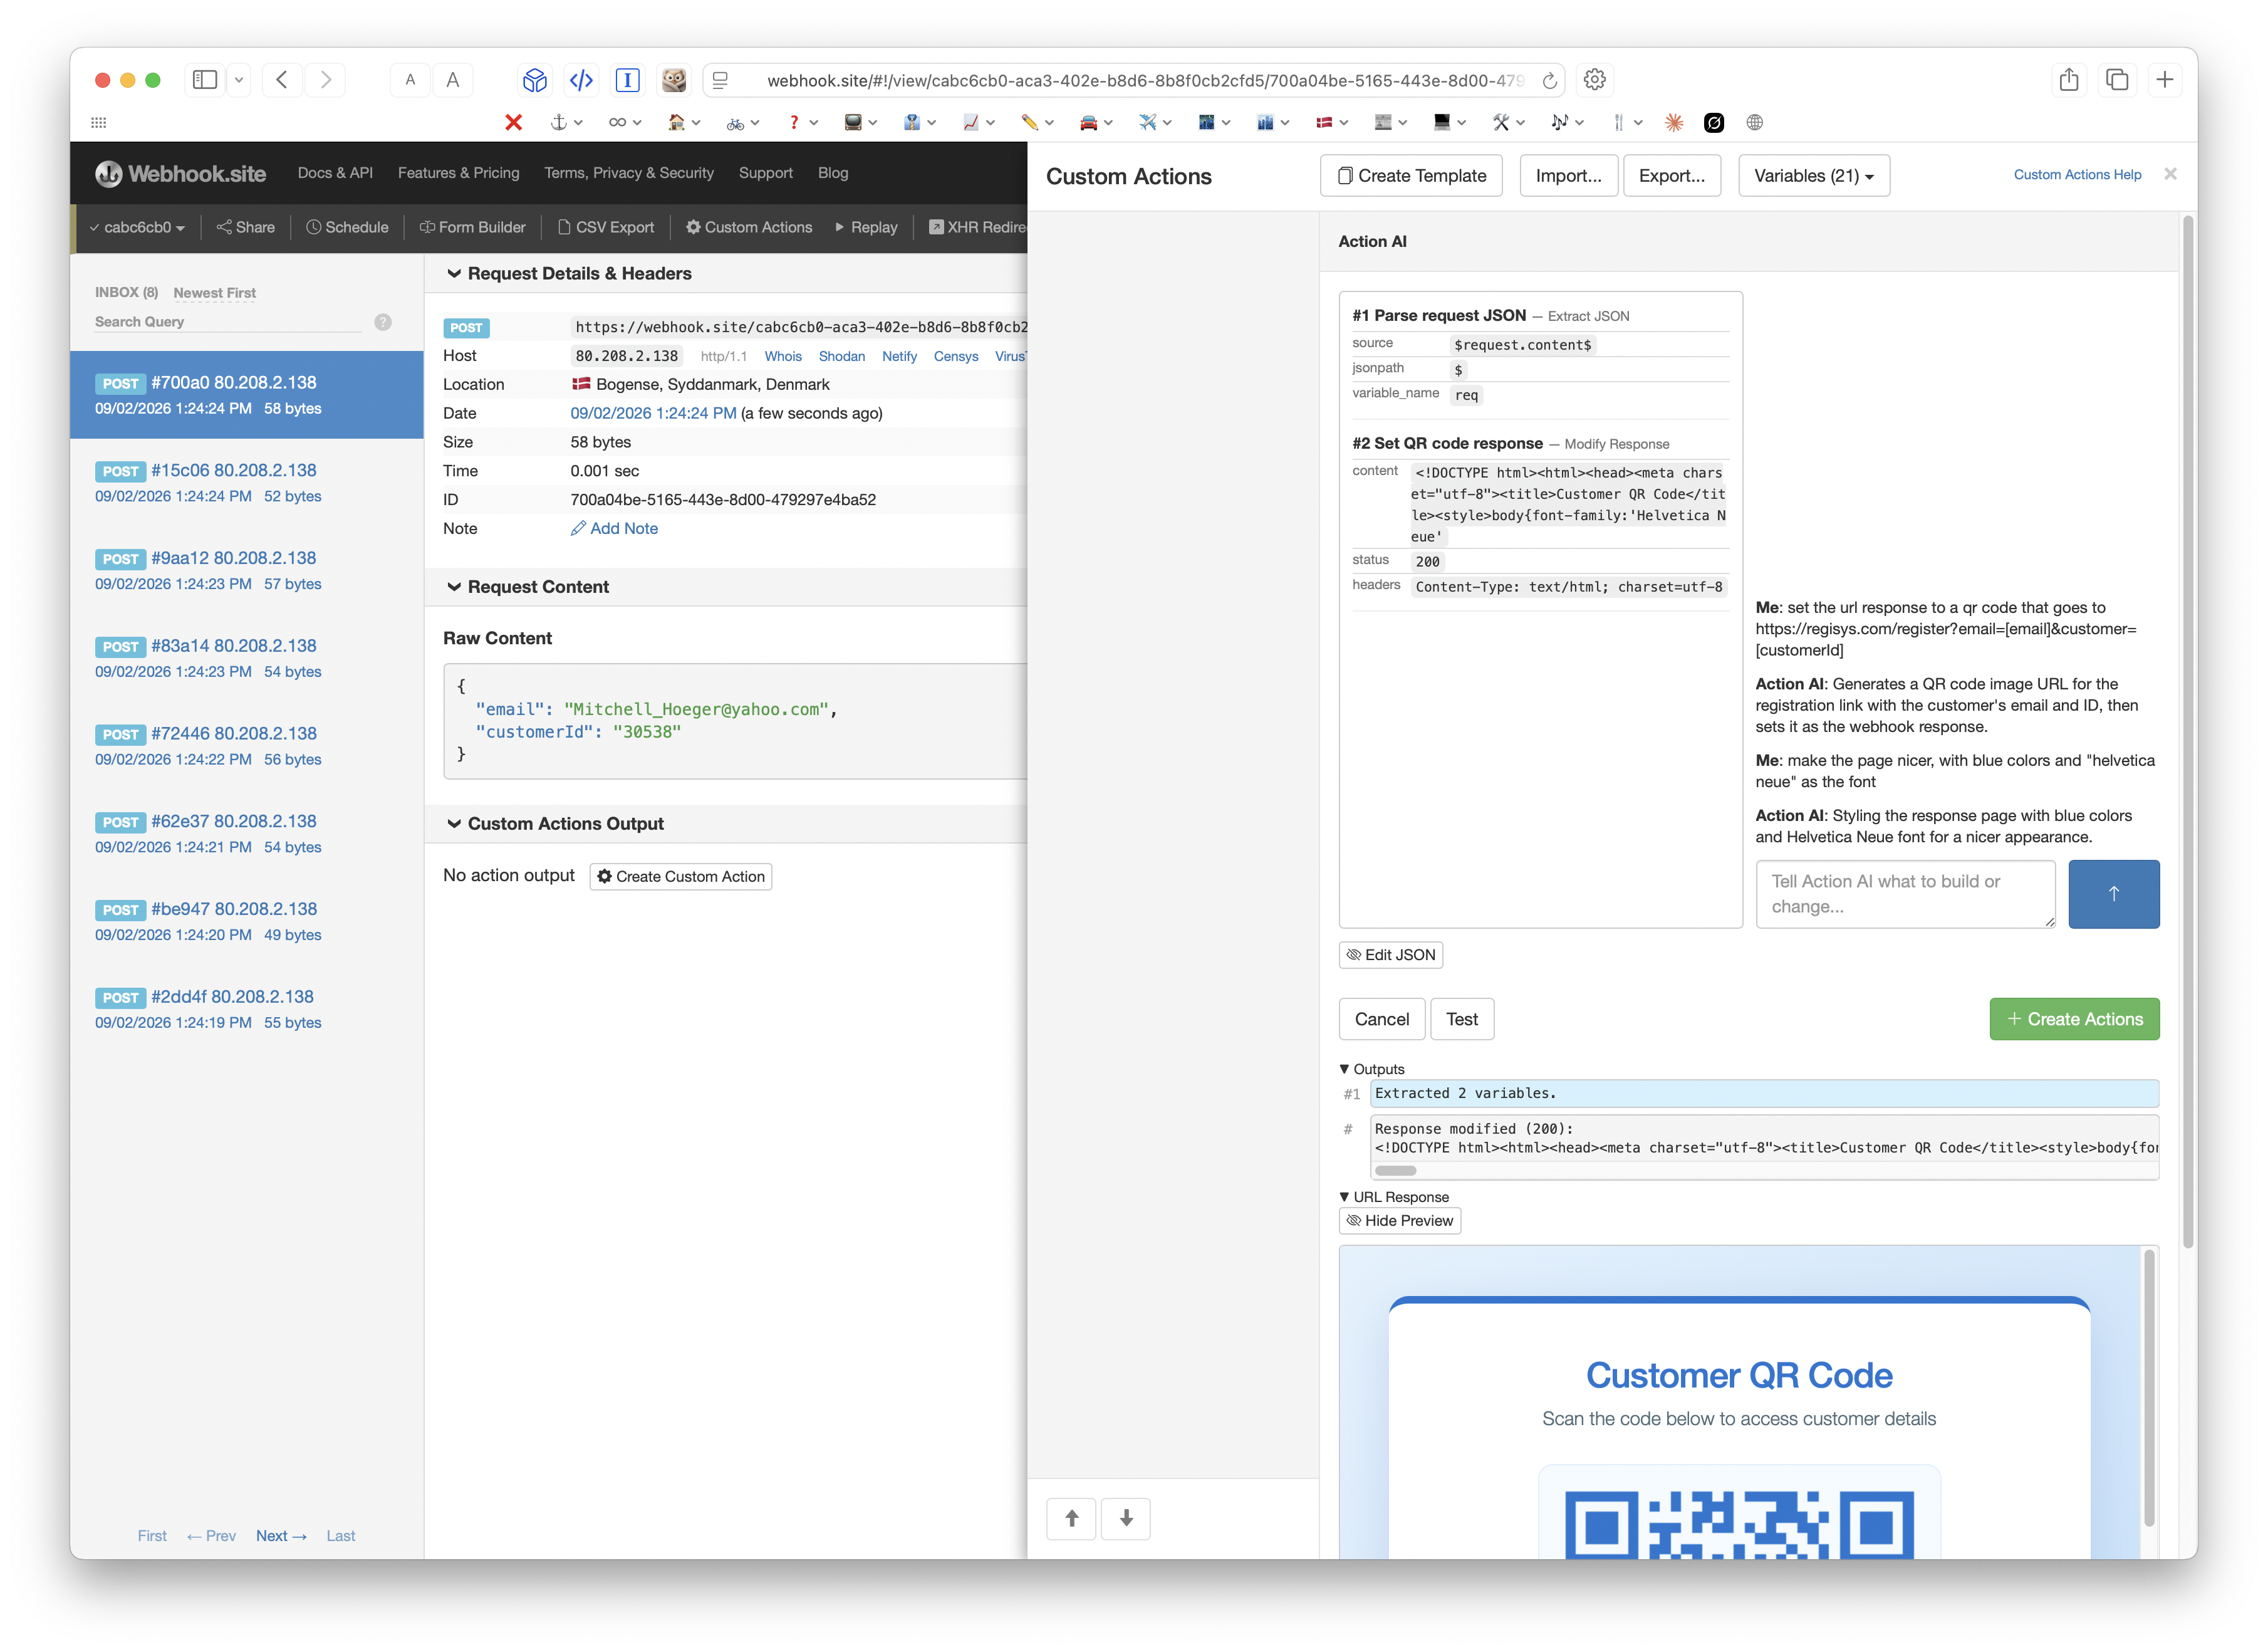
Task: Click the Test button
Action: (1461, 1019)
